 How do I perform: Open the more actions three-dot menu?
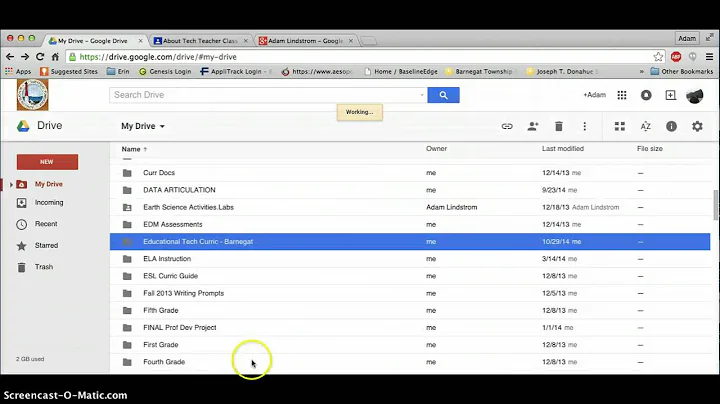pos(585,126)
